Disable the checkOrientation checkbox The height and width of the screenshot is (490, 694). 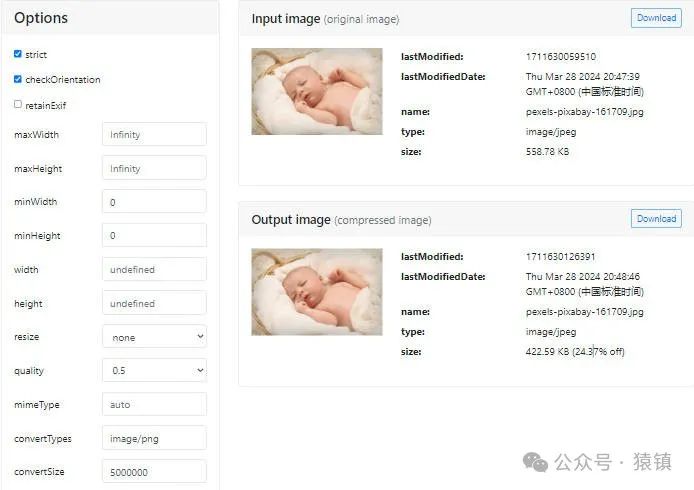pyautogui.click(x=18, y=79)
